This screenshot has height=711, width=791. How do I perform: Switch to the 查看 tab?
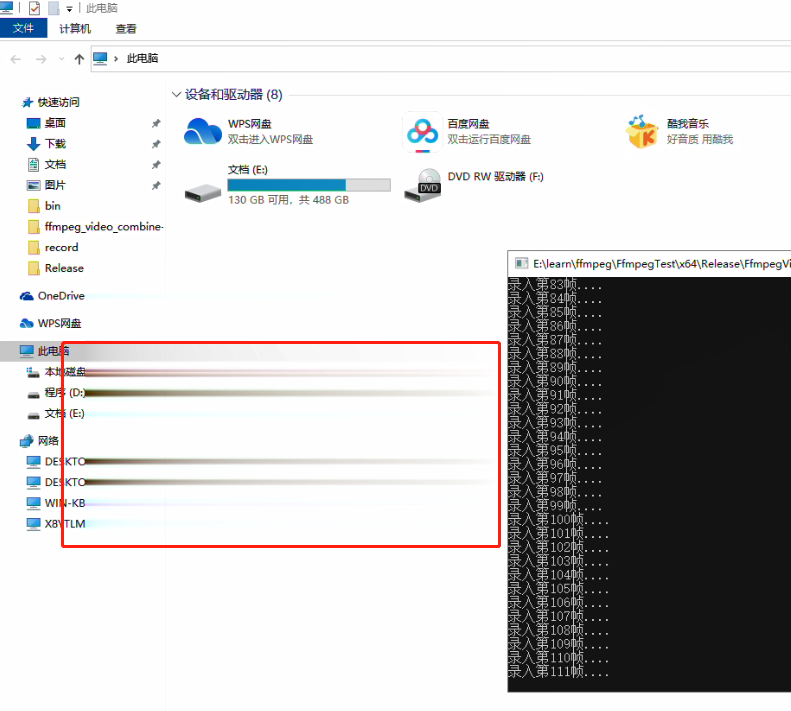coord(126,29)
